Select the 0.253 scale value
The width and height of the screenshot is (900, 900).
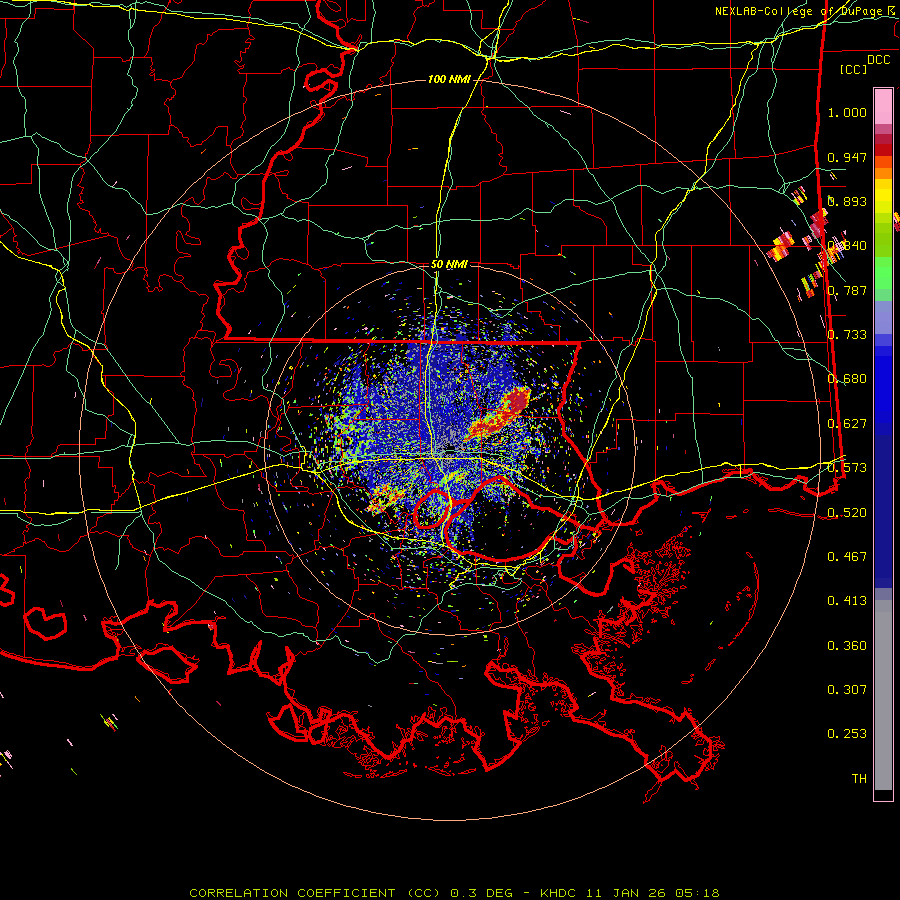tap(847, 734)
